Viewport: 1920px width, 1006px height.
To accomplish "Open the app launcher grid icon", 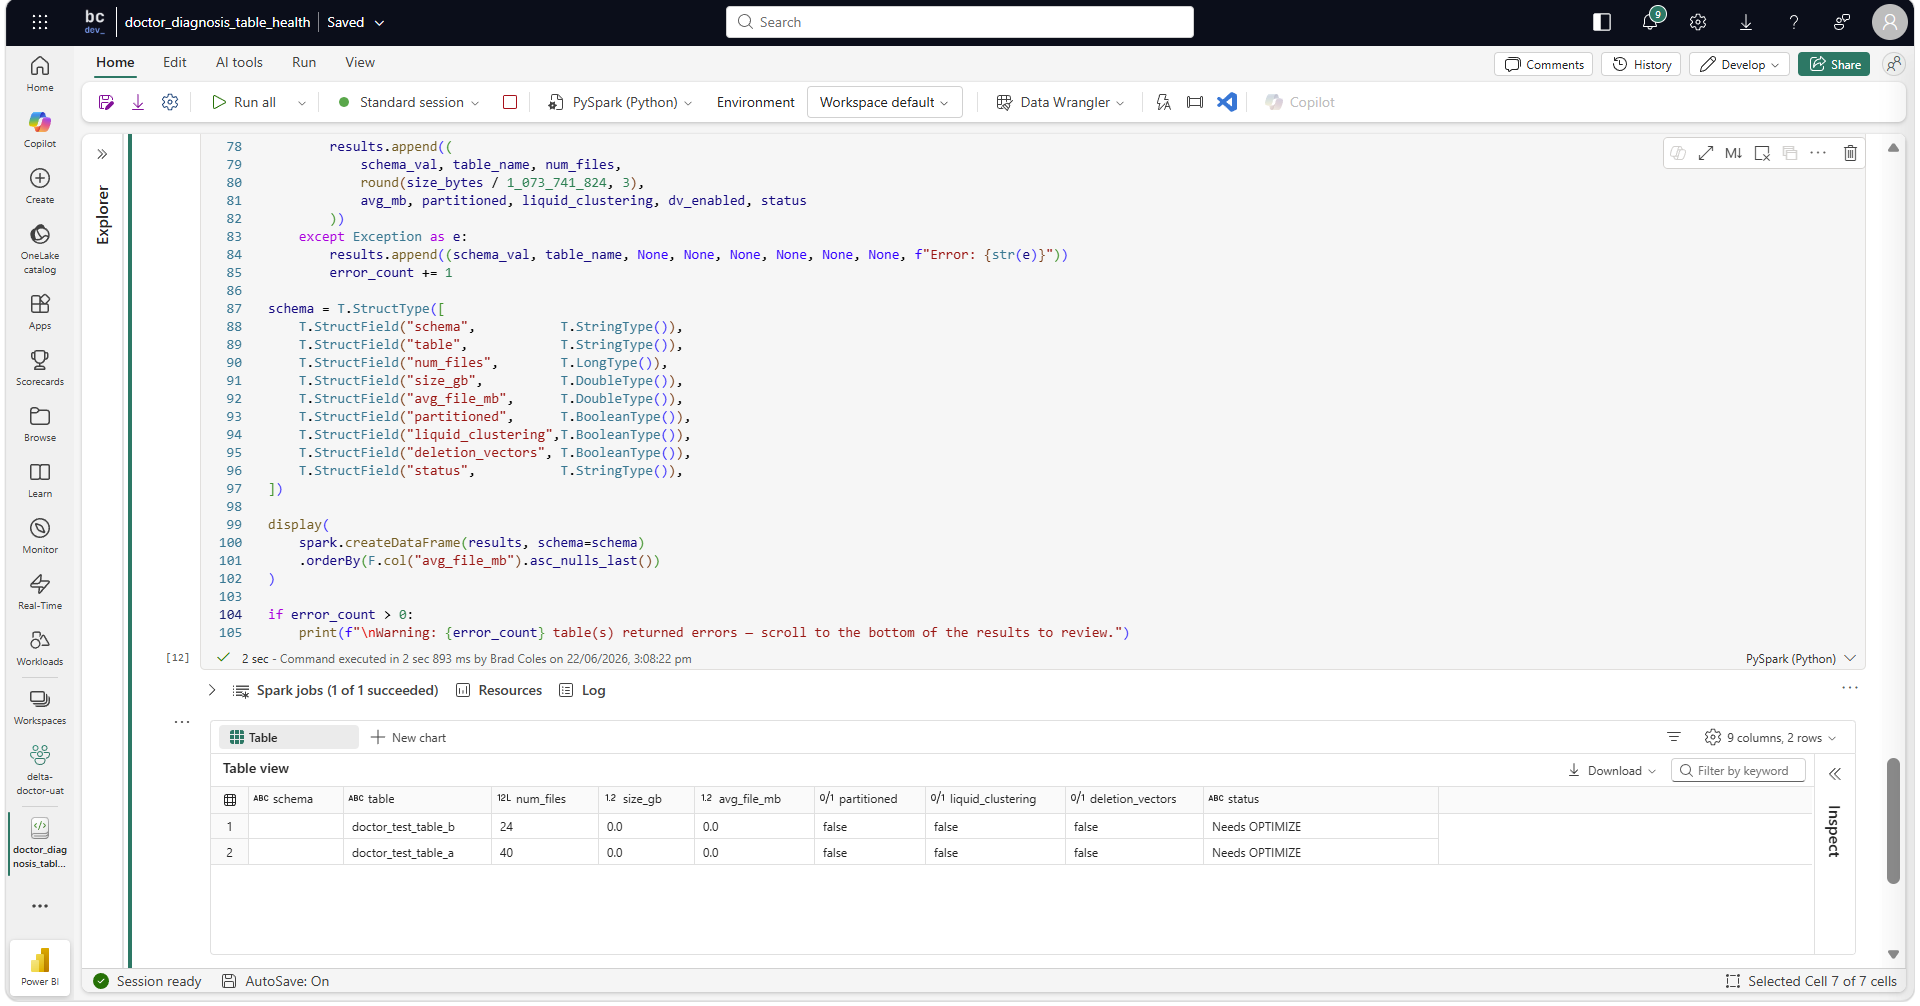I will (40, 22).
